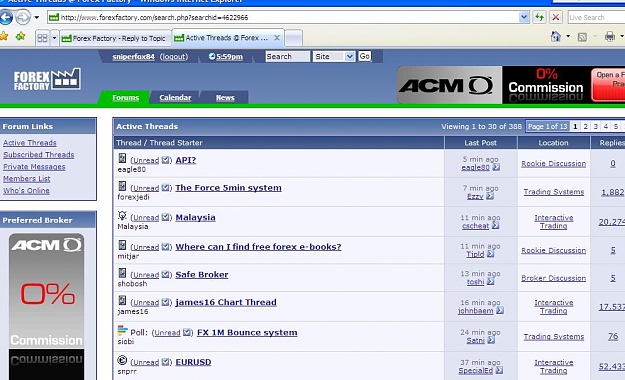This screenshot has width=625, height=380.
Task: Expand the tab list dropdown arrow
Action: (54, 38)
